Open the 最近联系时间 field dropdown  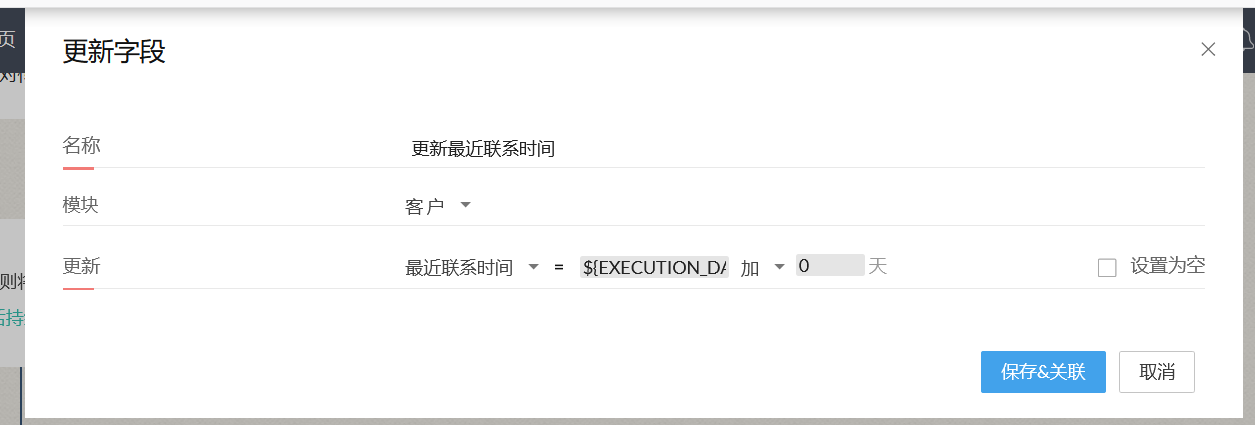click(459, 268)
